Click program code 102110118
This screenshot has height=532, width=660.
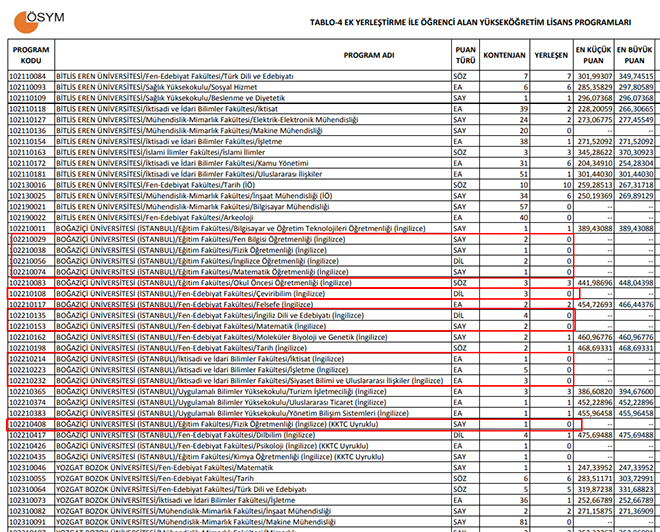(x=27, y=109)
